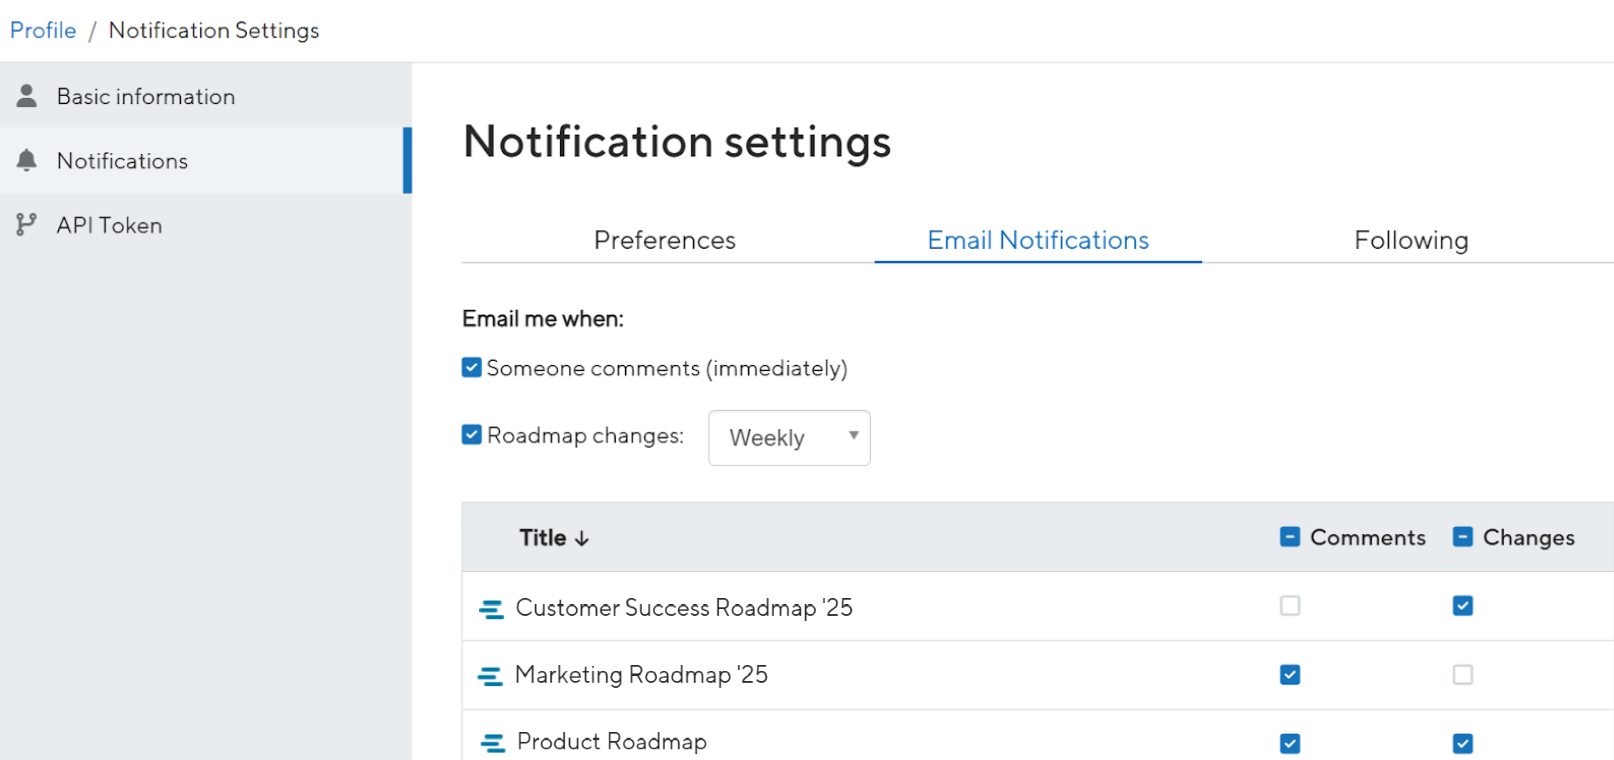Screen dimensions: 1614x760
Task: Click the Product Roadmap title
Action: 612,742
